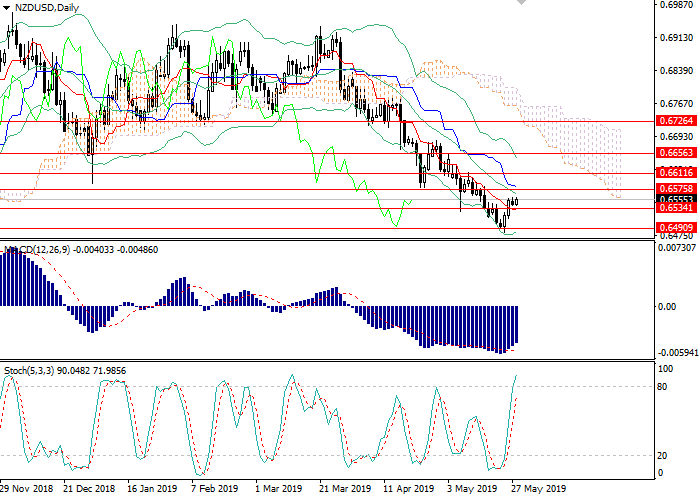Select the red 0.65758 resistance level tag

pos(675,188)
